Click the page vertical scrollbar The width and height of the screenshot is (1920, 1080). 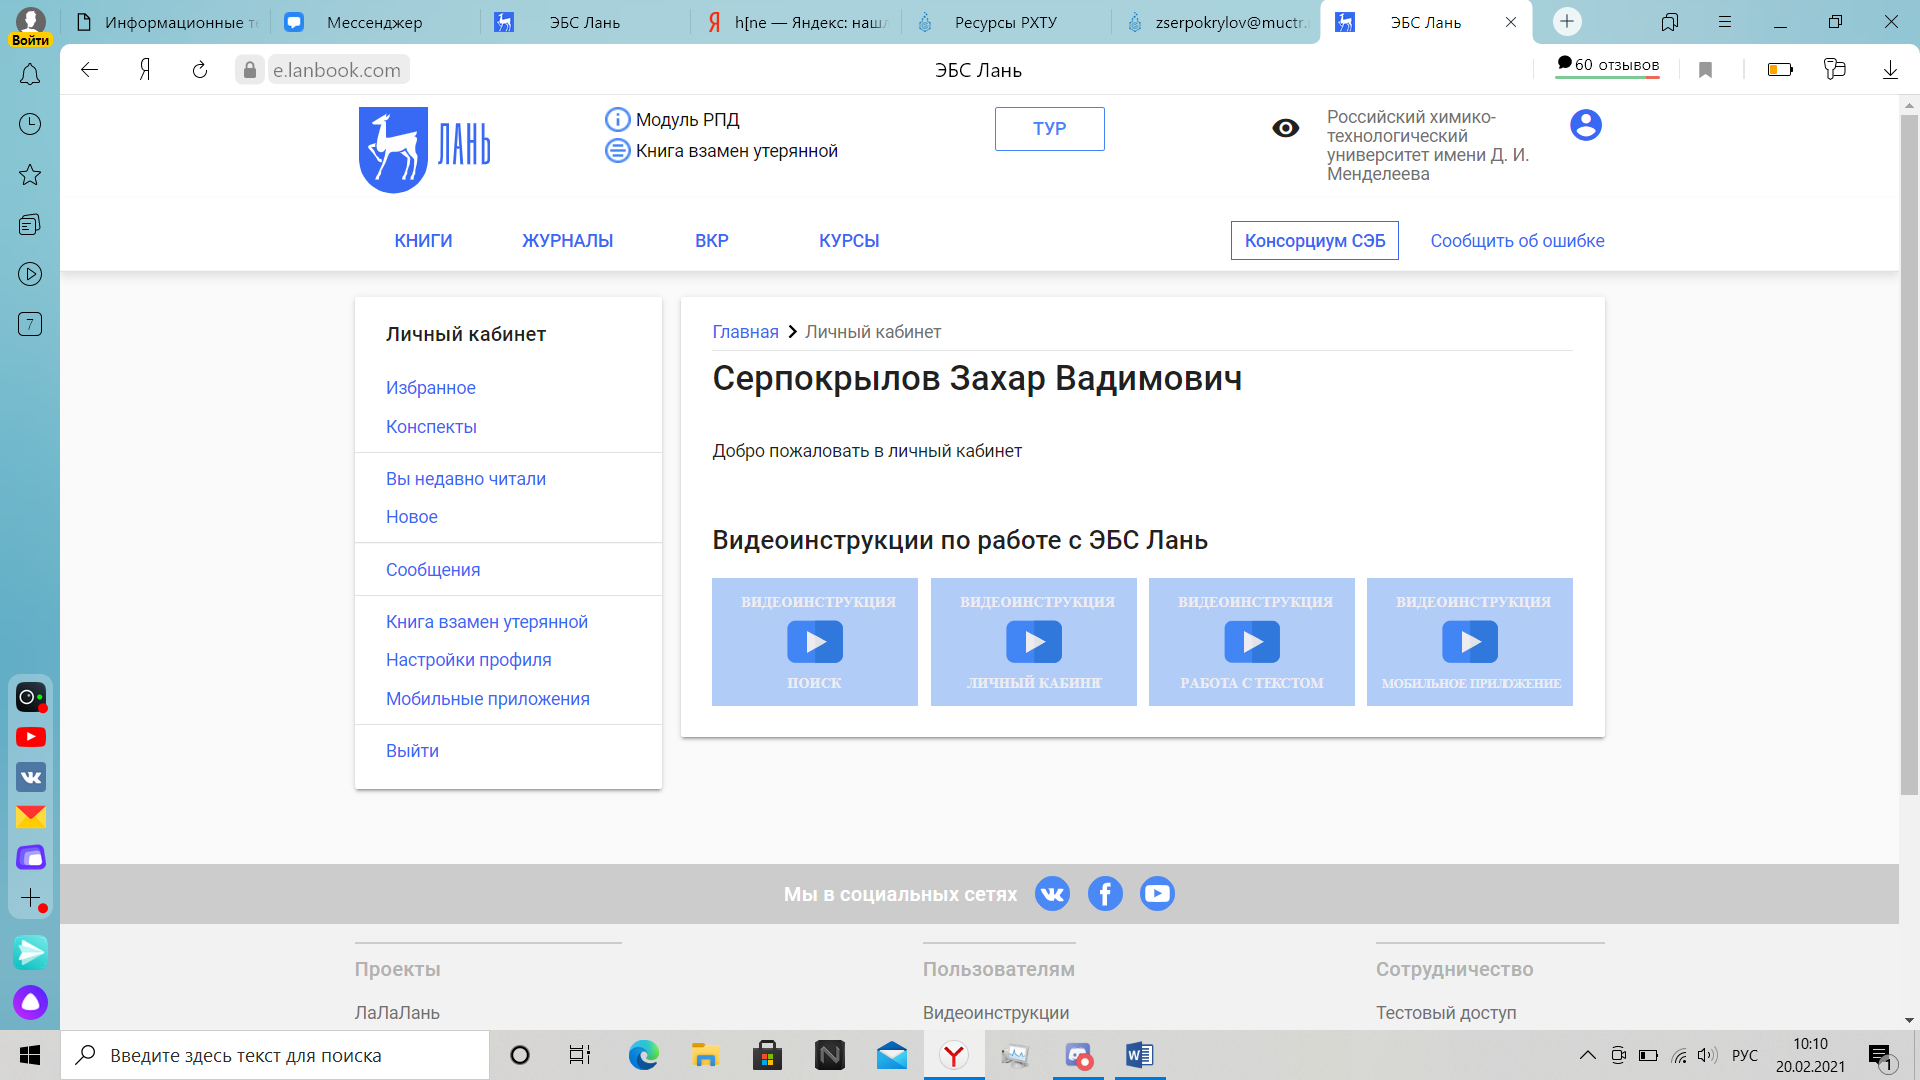point(1909,454)
